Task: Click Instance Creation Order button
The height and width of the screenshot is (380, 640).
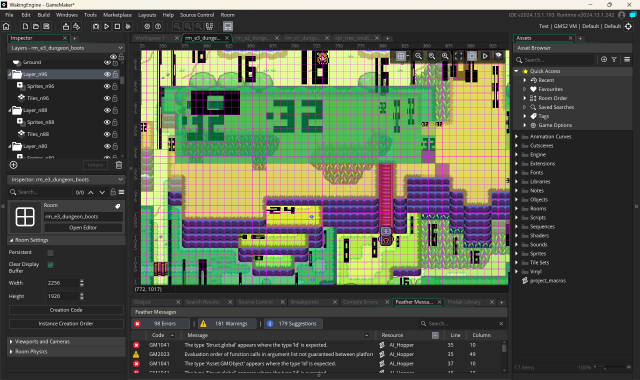Action: pyautogui.click(x=66, y=324)
